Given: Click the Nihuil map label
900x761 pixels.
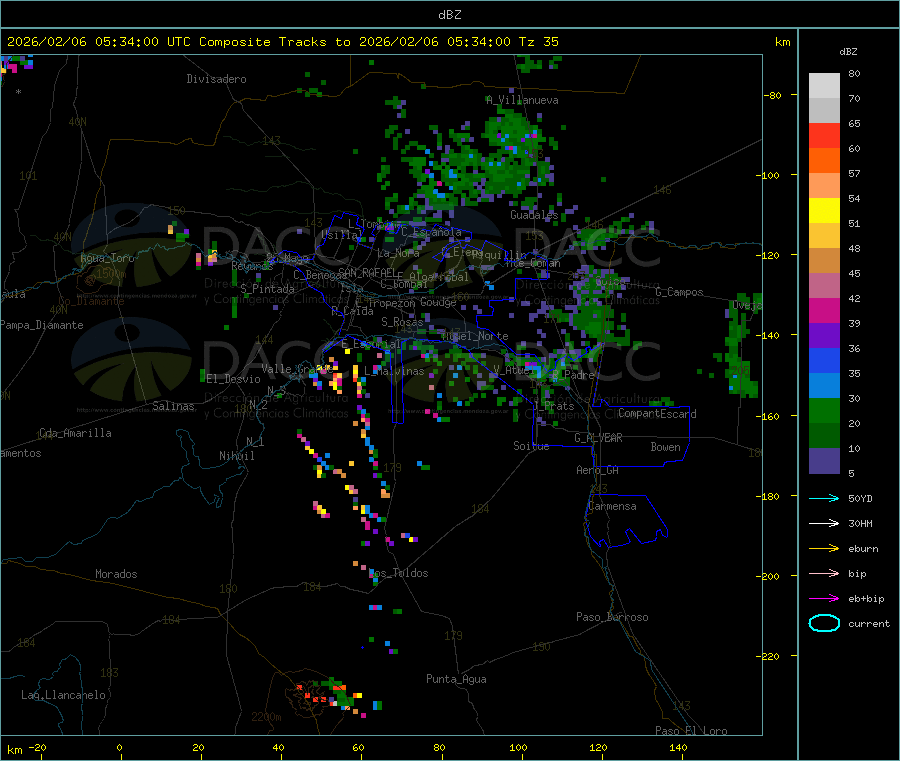Looking at the screenshot, I should tap(236, 456).
